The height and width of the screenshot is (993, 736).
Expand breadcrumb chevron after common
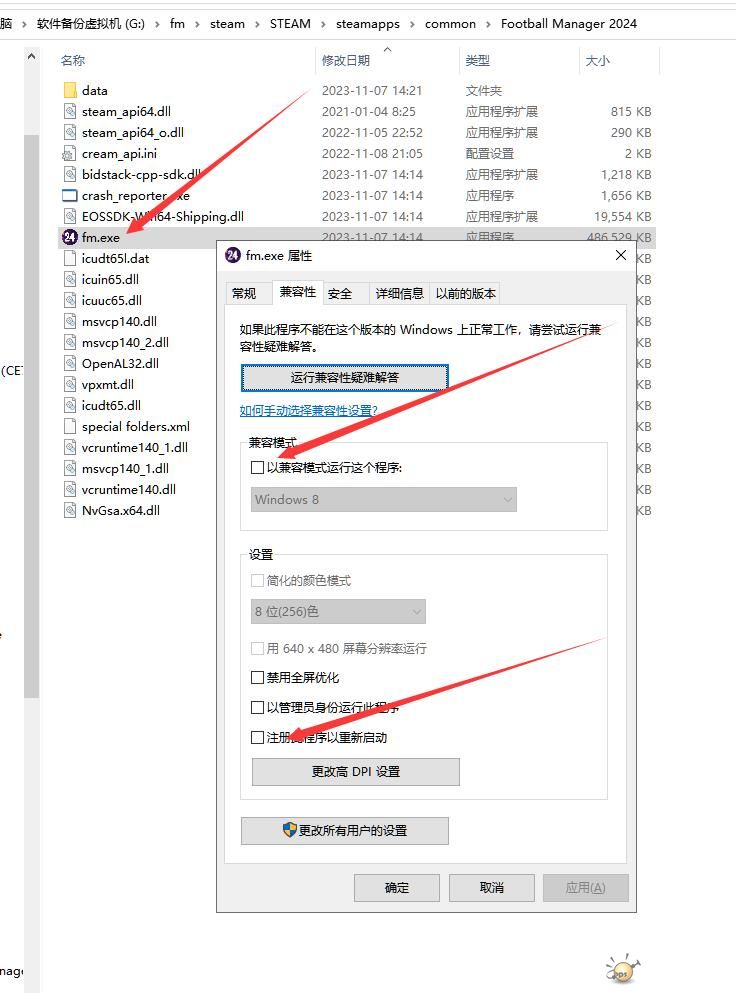click(488, 24)
